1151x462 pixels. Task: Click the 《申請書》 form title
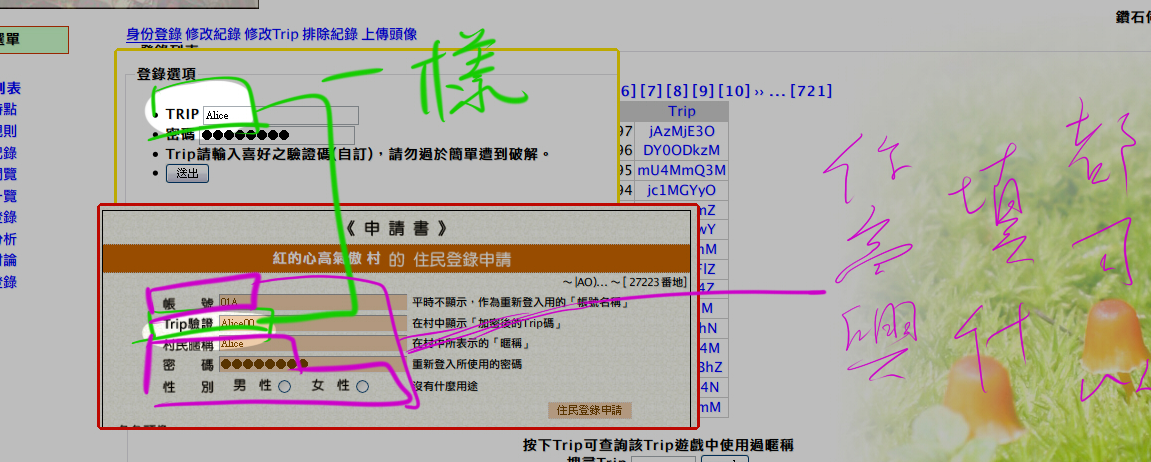pyautogui.click(x=396, y=228)
